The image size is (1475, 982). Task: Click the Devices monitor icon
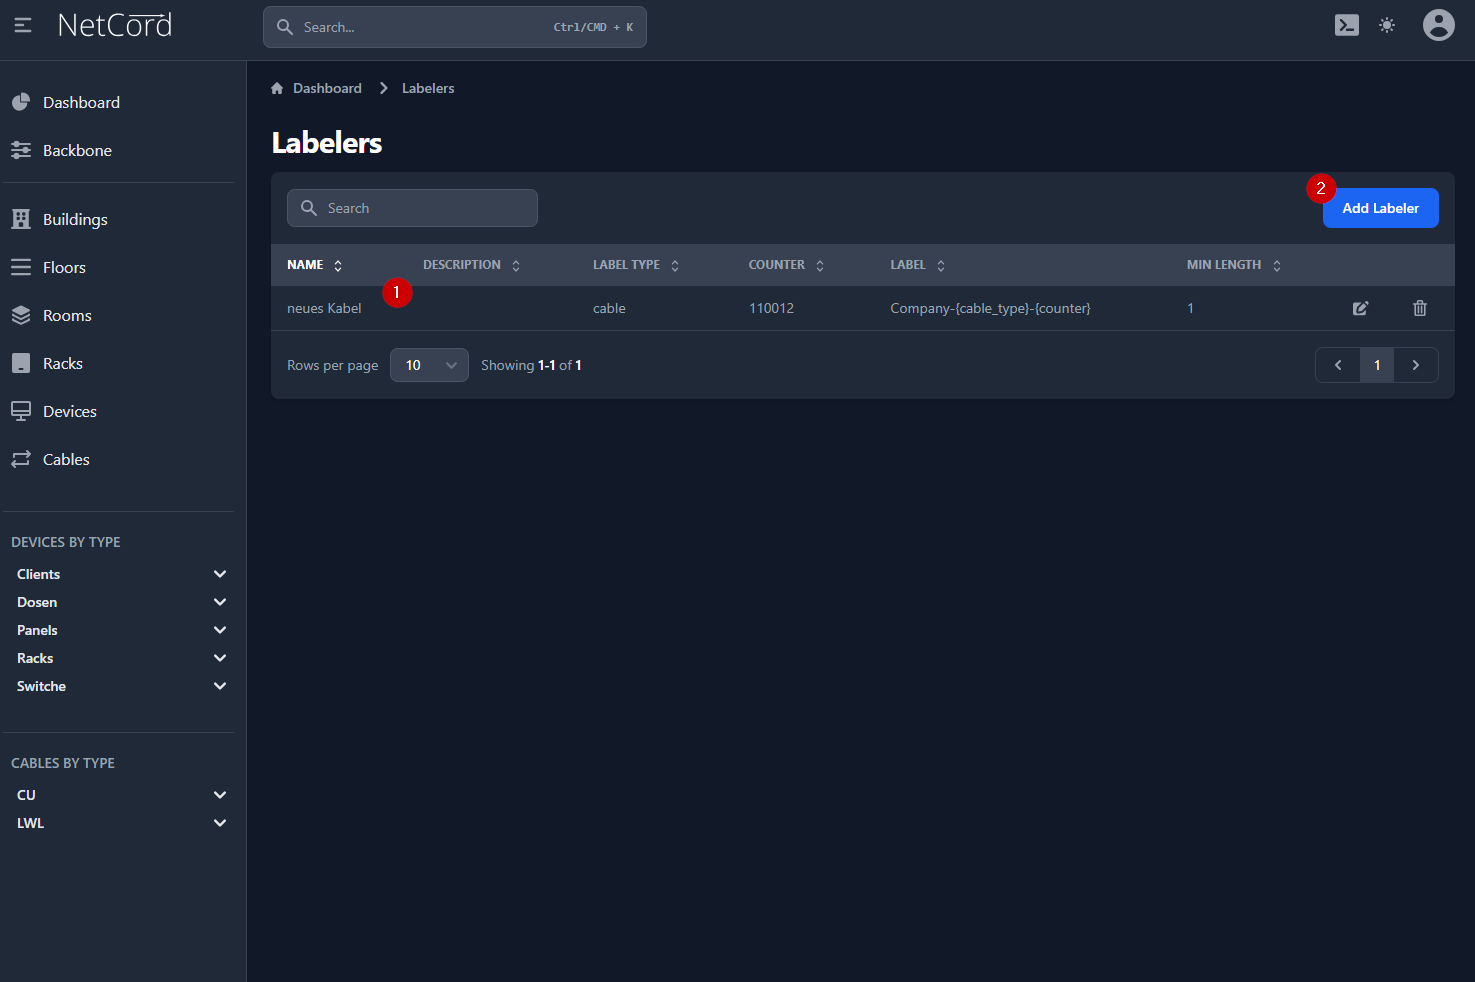click(x=21, y=411)
